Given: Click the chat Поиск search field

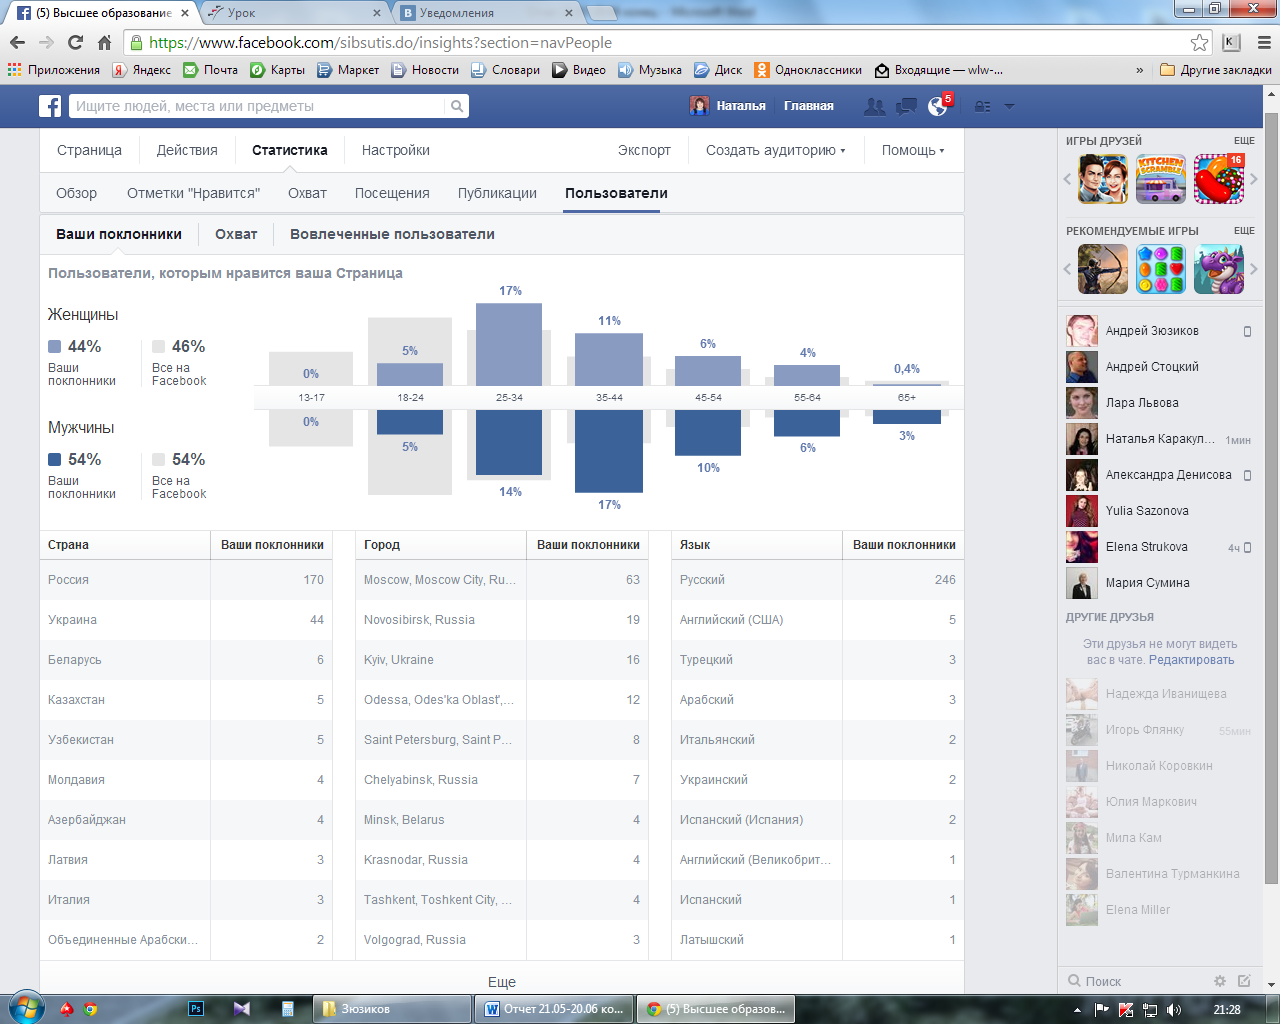Looking at the screenshot, I should [1135, 981].
